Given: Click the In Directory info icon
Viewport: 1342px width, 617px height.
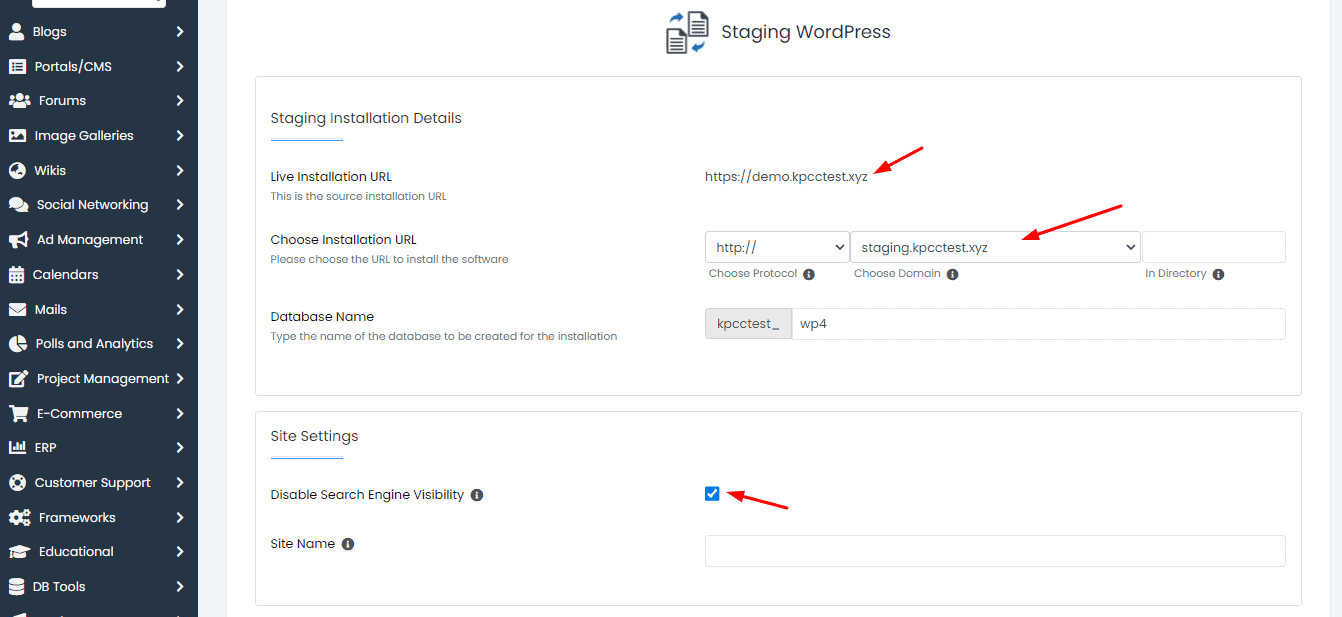Looking at the screenshot, I should 1219,274.
